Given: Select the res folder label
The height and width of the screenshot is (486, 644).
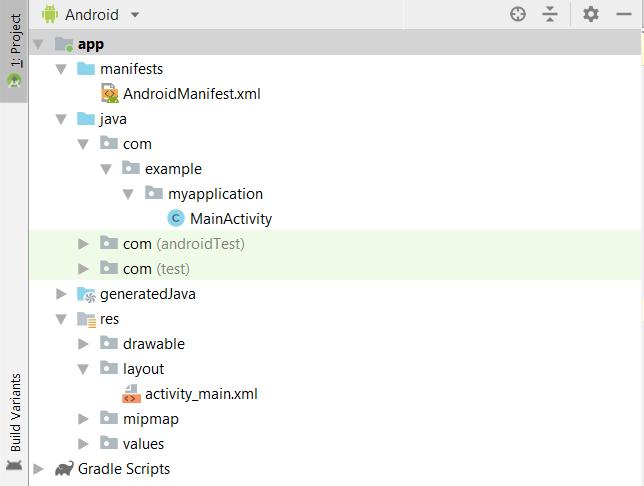Looking at the screenshot, I should tap(109, 319).
